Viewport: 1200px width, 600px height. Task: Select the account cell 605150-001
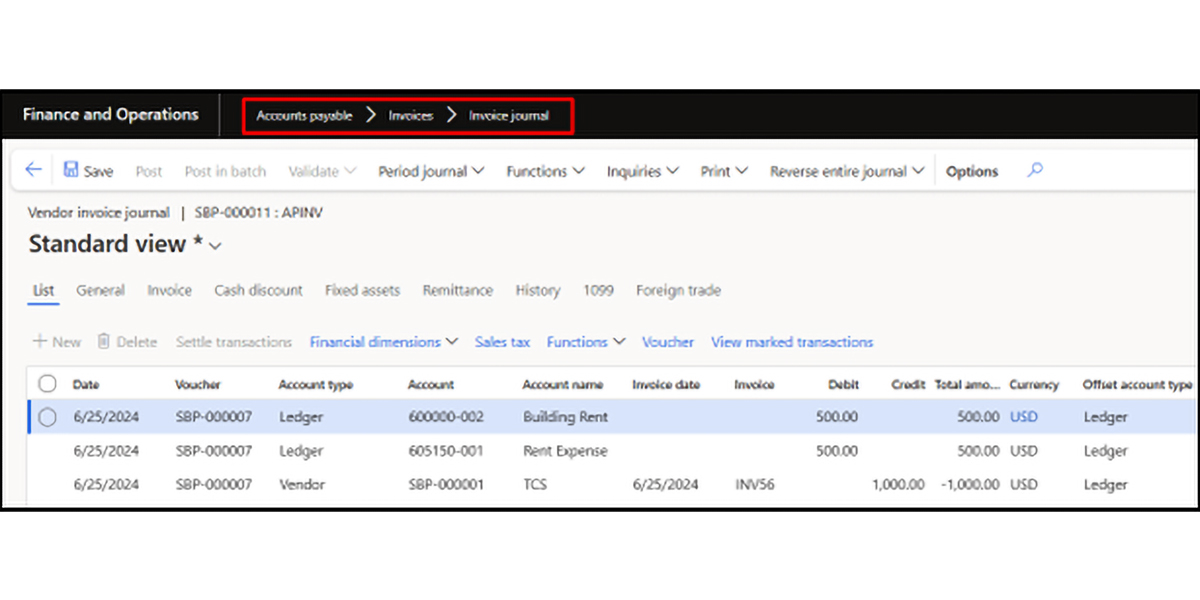(446, 451)
